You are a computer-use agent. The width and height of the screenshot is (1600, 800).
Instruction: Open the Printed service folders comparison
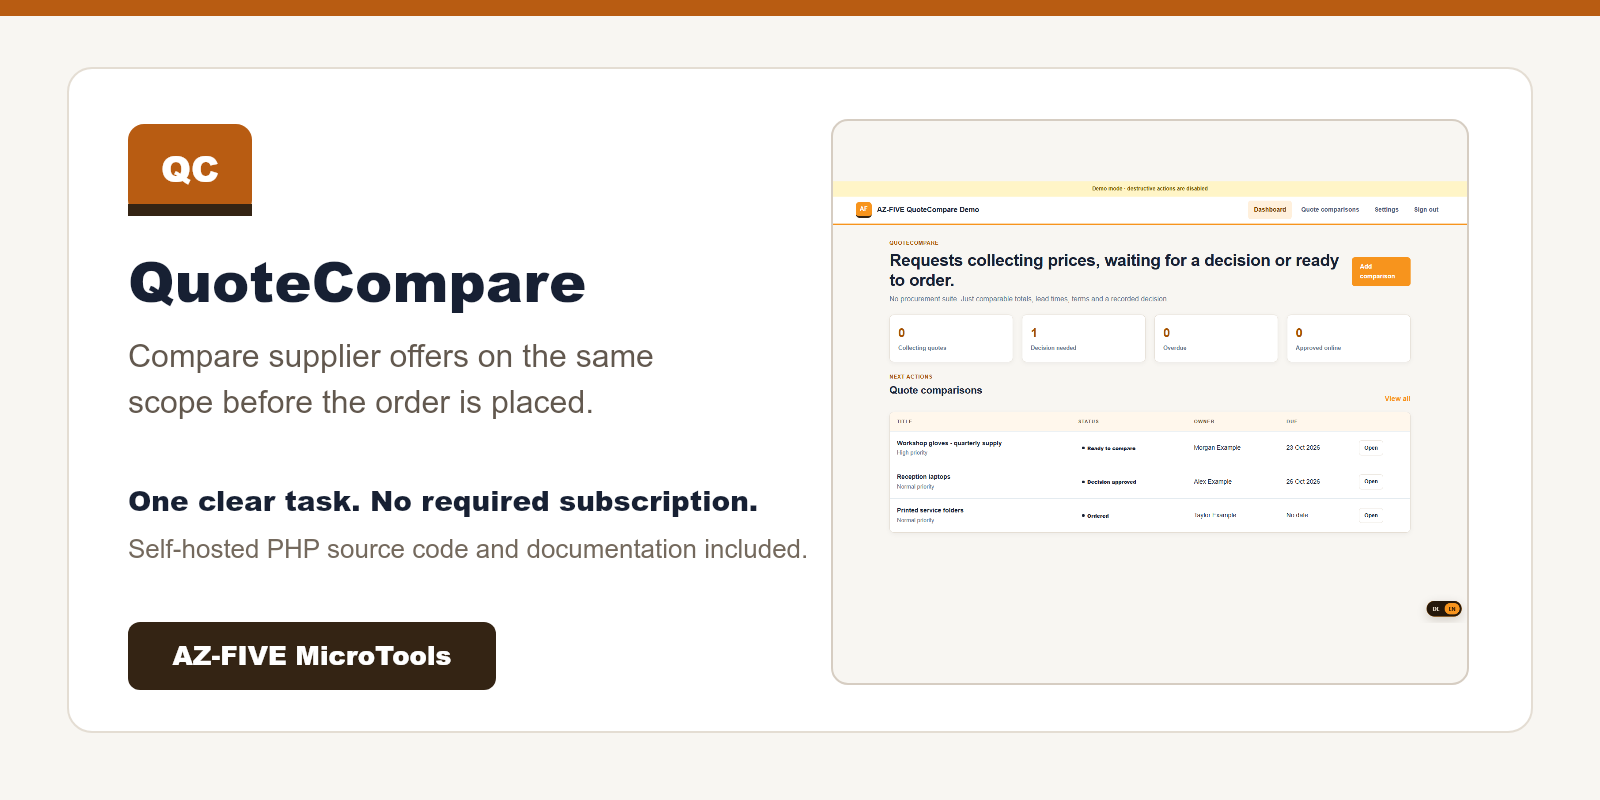(x=1371, y=516)
